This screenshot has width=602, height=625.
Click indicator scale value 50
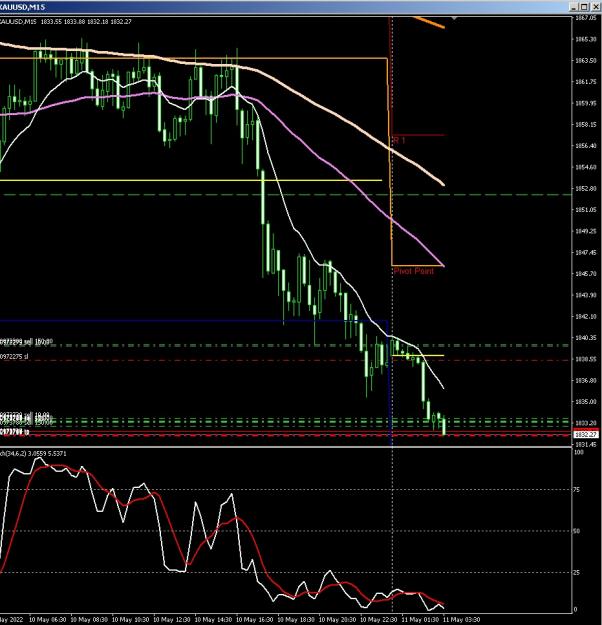click(x=576, y=531)
